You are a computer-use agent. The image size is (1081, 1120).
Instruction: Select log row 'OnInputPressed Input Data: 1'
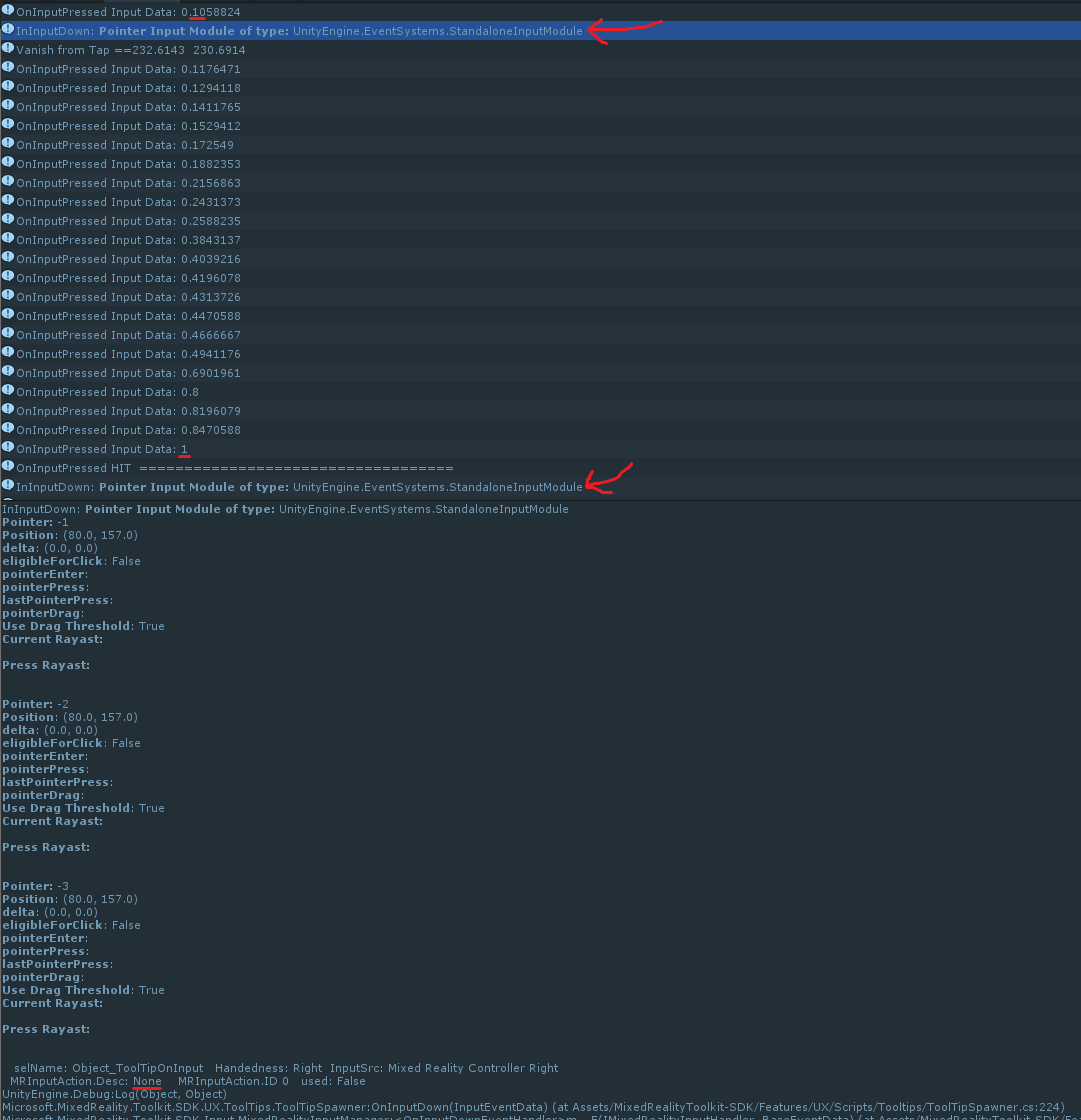[540, 449]
